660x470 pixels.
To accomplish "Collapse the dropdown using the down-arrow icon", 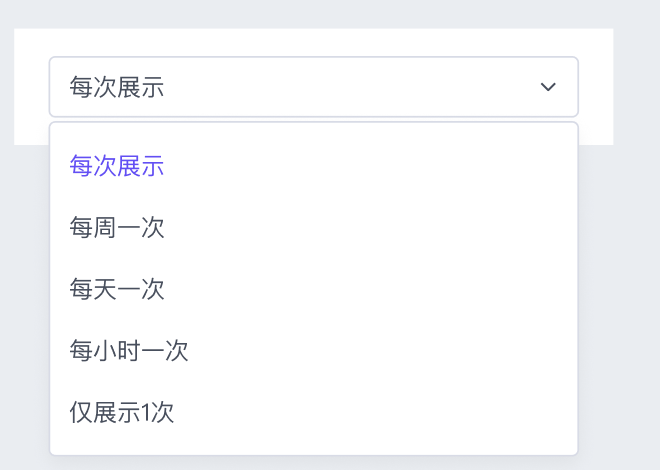I will coord(548,87).
